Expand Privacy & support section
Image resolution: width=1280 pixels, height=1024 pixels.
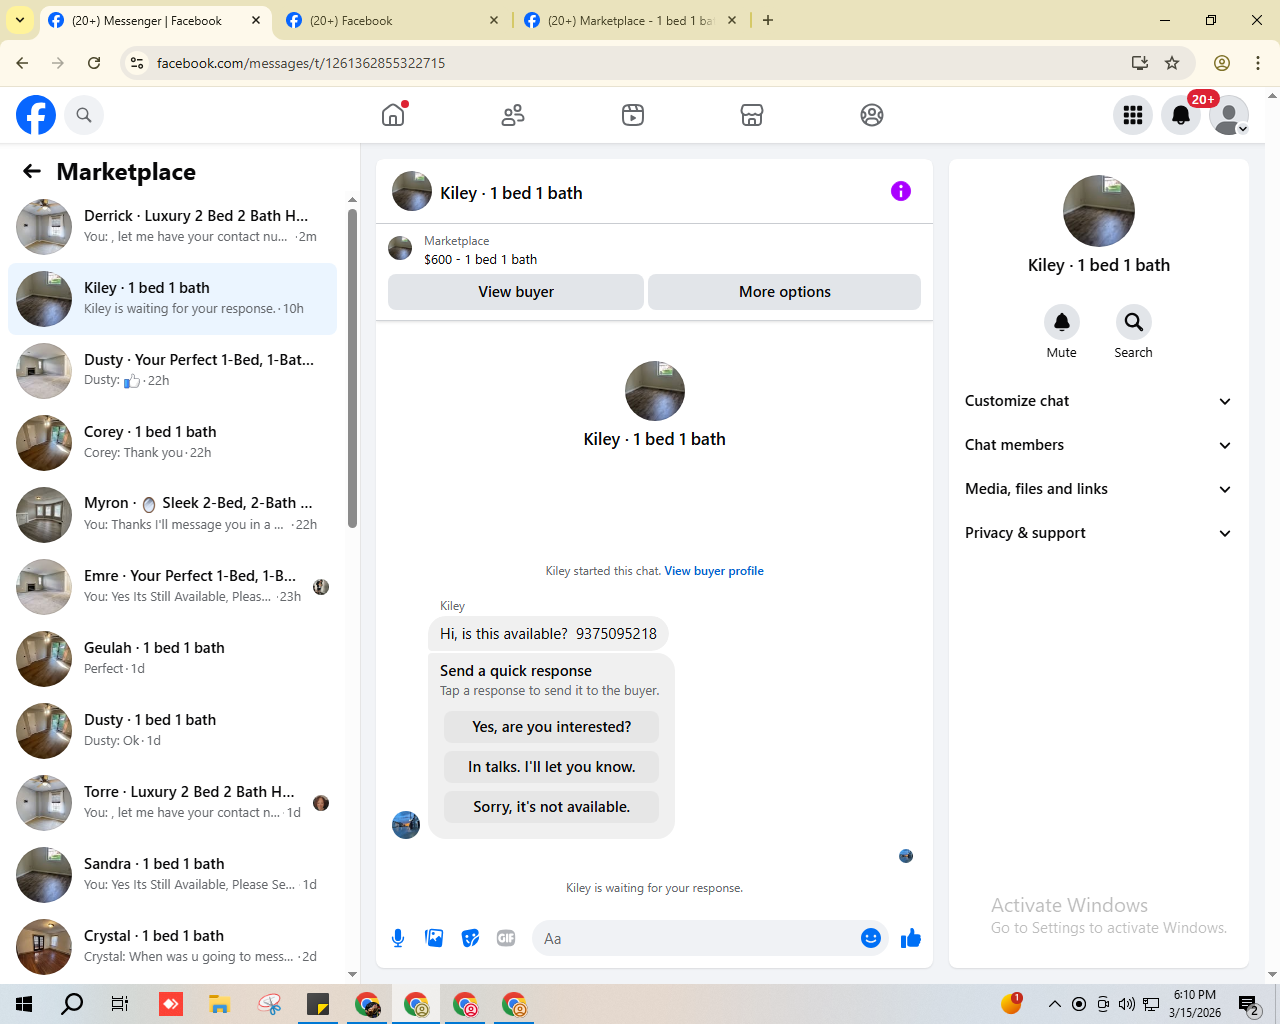tap(1098, 533)
